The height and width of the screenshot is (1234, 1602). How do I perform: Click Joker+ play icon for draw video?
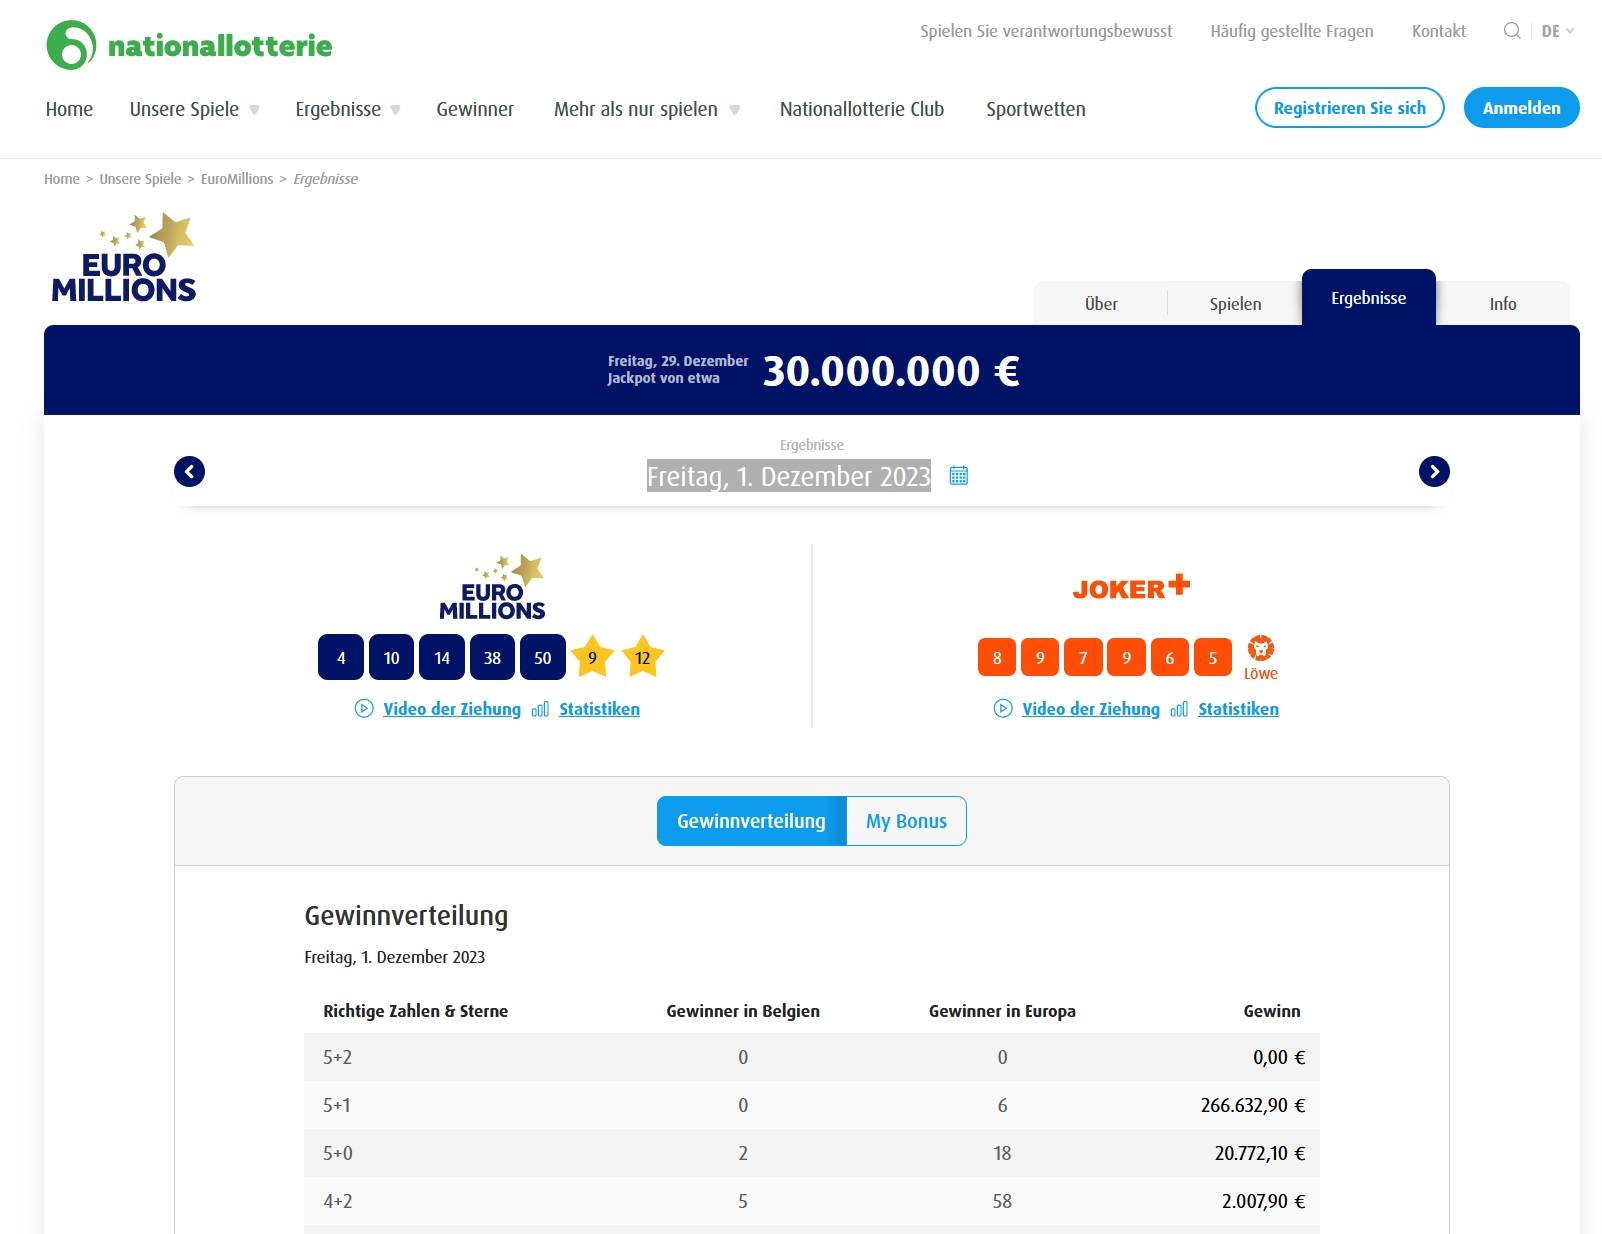(1003, 709)
